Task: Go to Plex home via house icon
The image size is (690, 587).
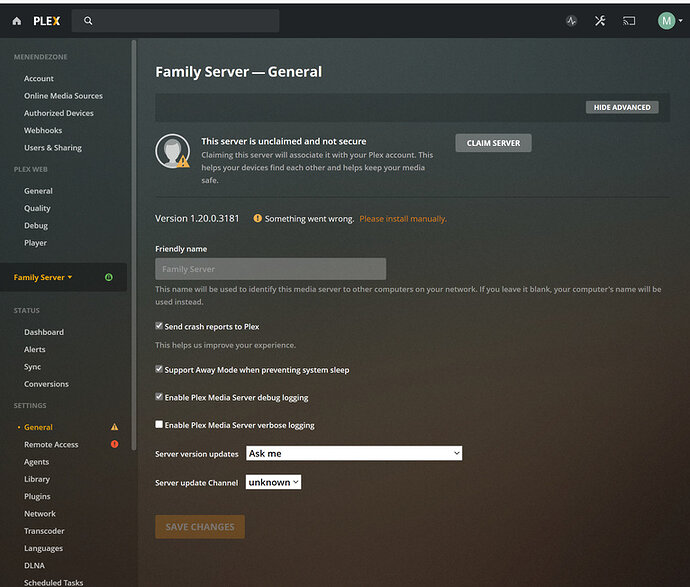Action: point(17,21)
